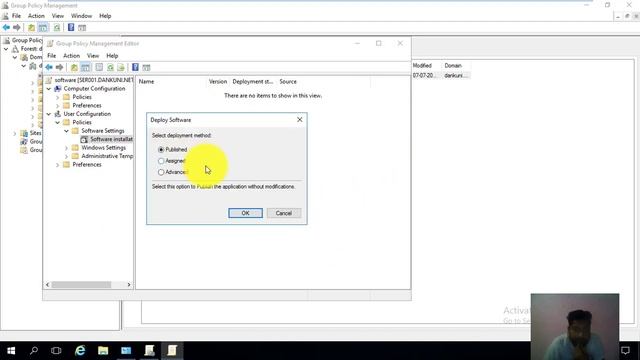Expand Policies under Computer Configuration
This screenshot has height=360, width=640.
click(58, 97)
